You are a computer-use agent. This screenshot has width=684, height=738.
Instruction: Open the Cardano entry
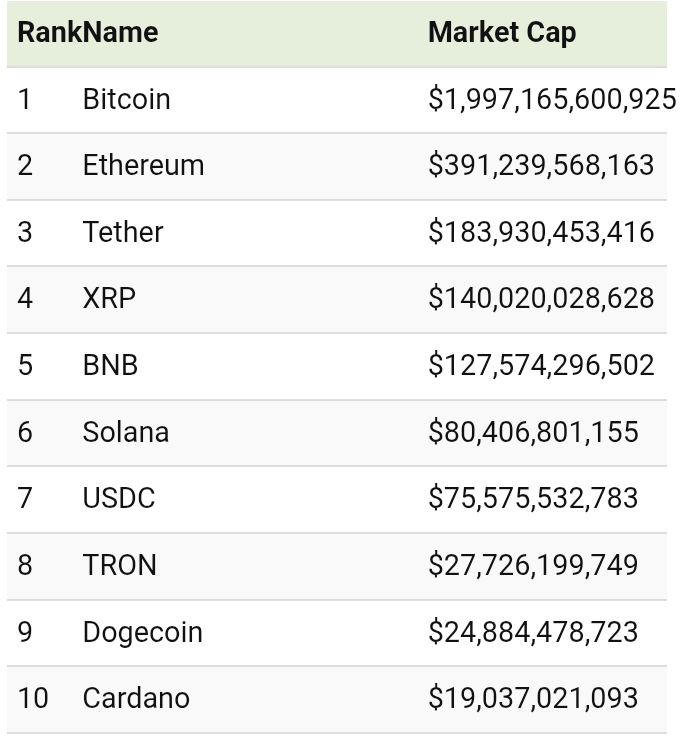tap(136, 698)
